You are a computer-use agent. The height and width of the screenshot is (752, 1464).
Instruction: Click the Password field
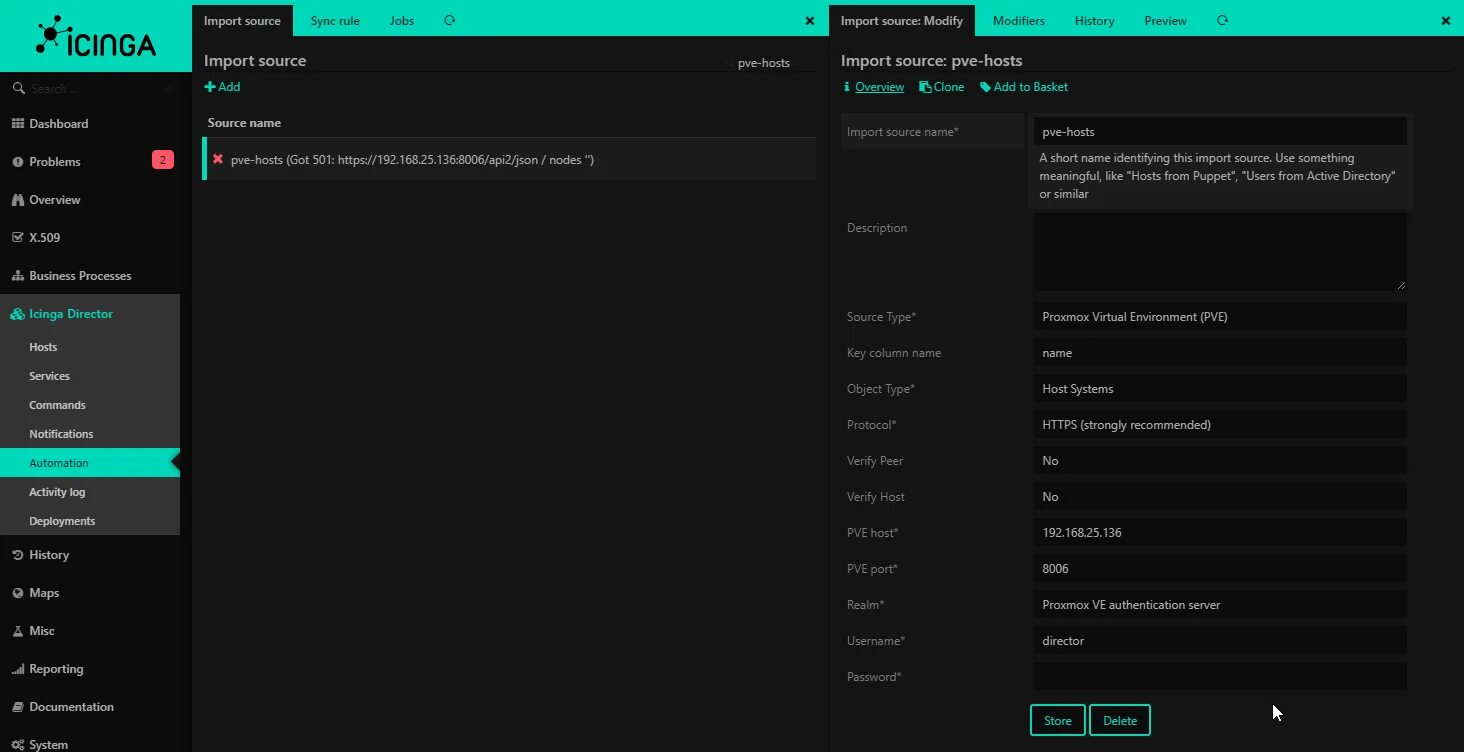point(1220,677)
